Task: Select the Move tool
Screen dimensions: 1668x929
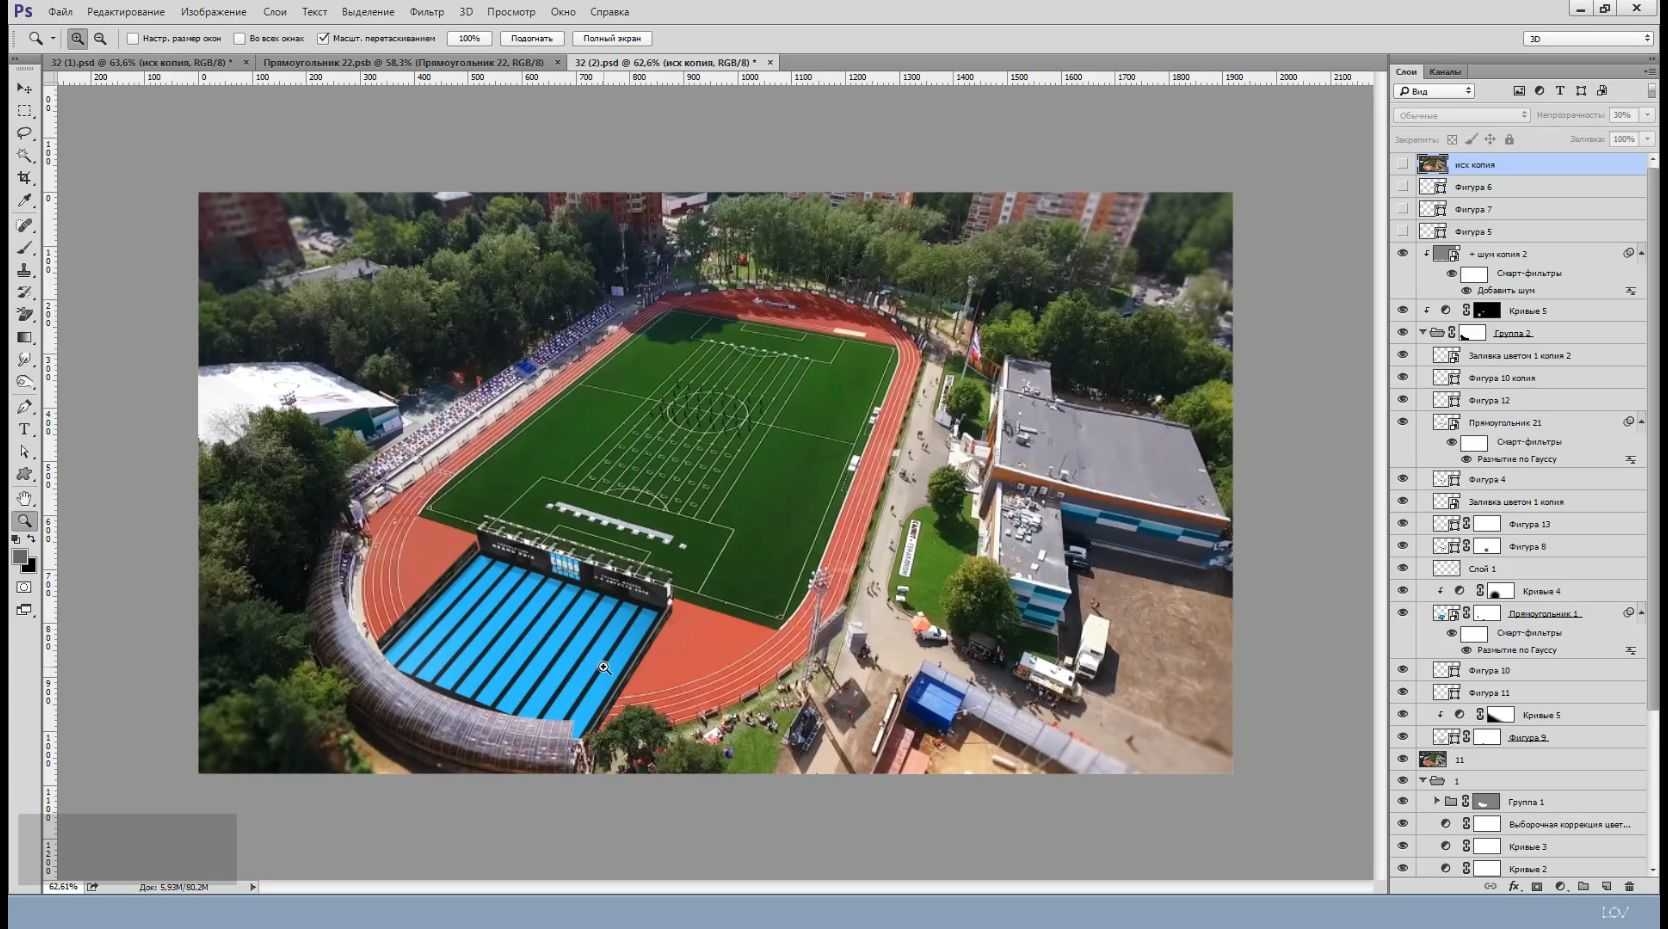Action: (24, 88)
